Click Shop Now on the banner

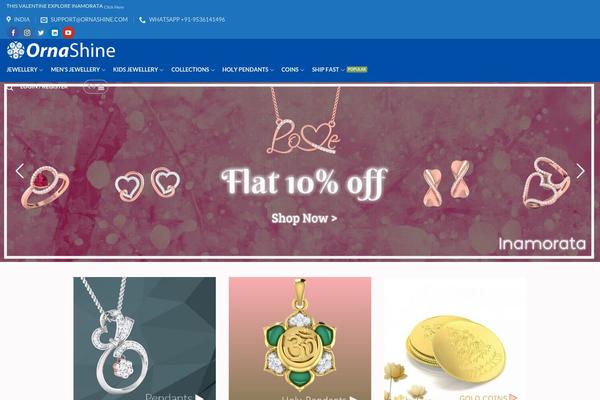click(304, 218)
